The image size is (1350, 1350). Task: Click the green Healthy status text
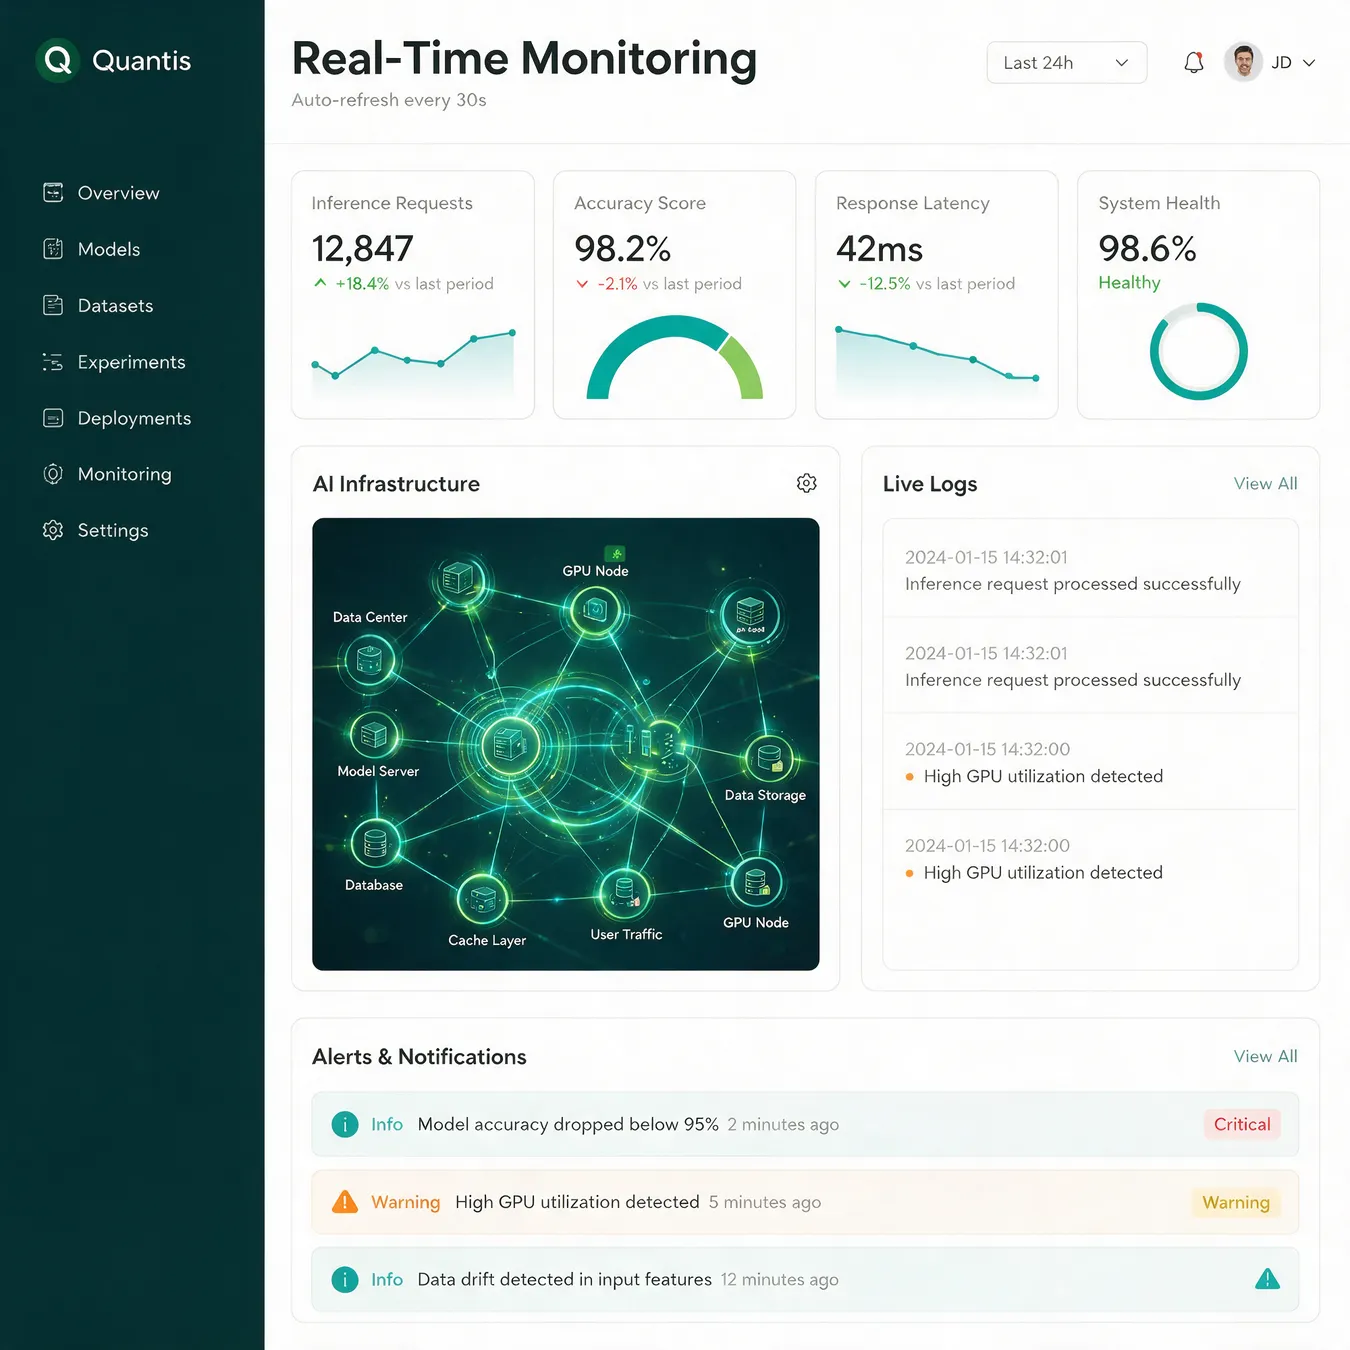point(1129,282)
